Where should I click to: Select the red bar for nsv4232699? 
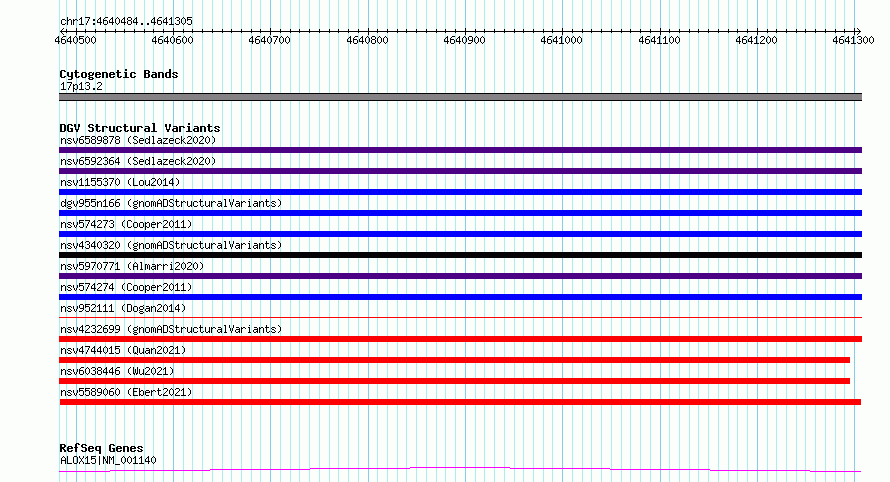tap(460, 339)
